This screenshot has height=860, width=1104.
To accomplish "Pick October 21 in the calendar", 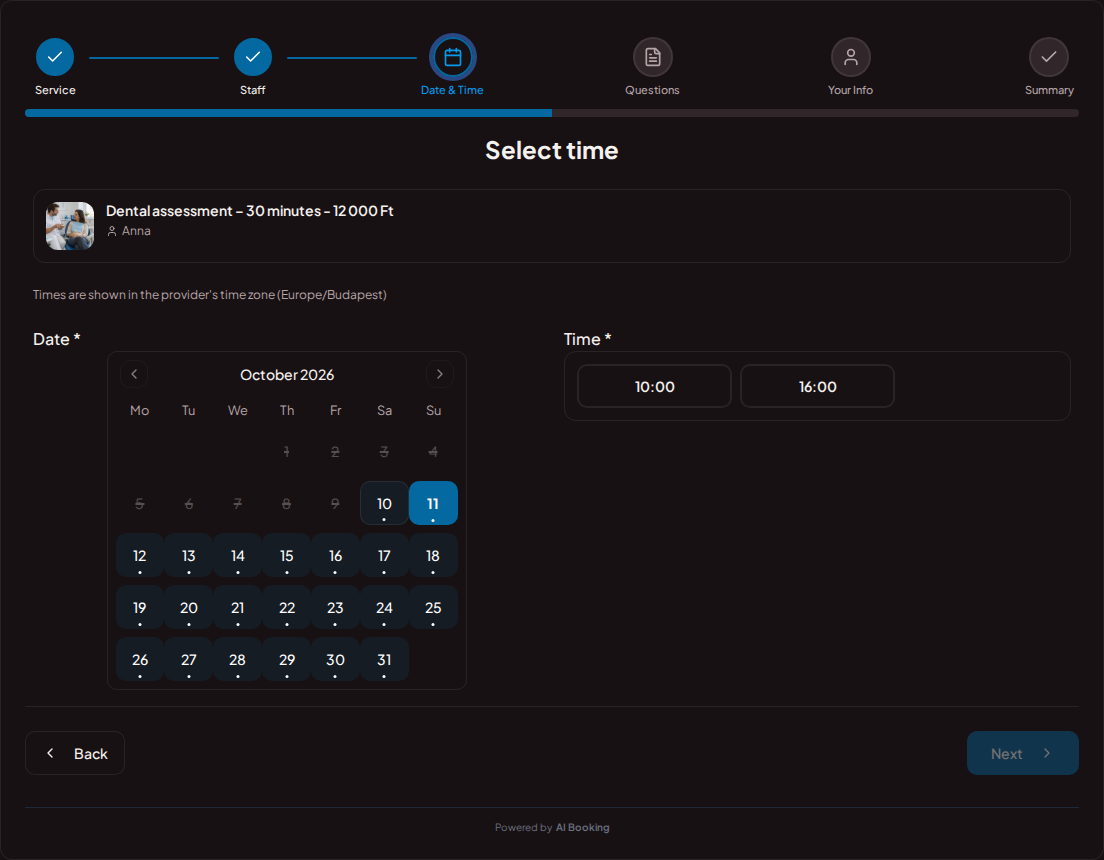I will point(237,607).
